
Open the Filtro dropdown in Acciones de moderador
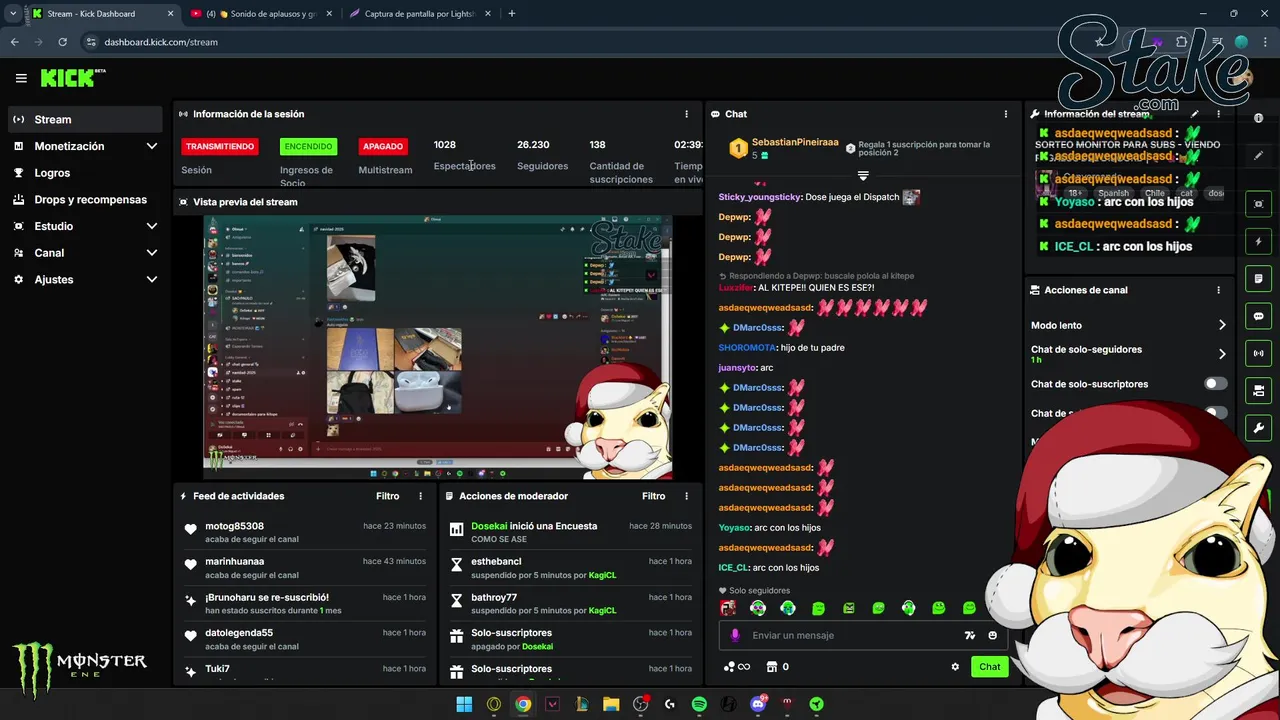click(x=653, y=496)
